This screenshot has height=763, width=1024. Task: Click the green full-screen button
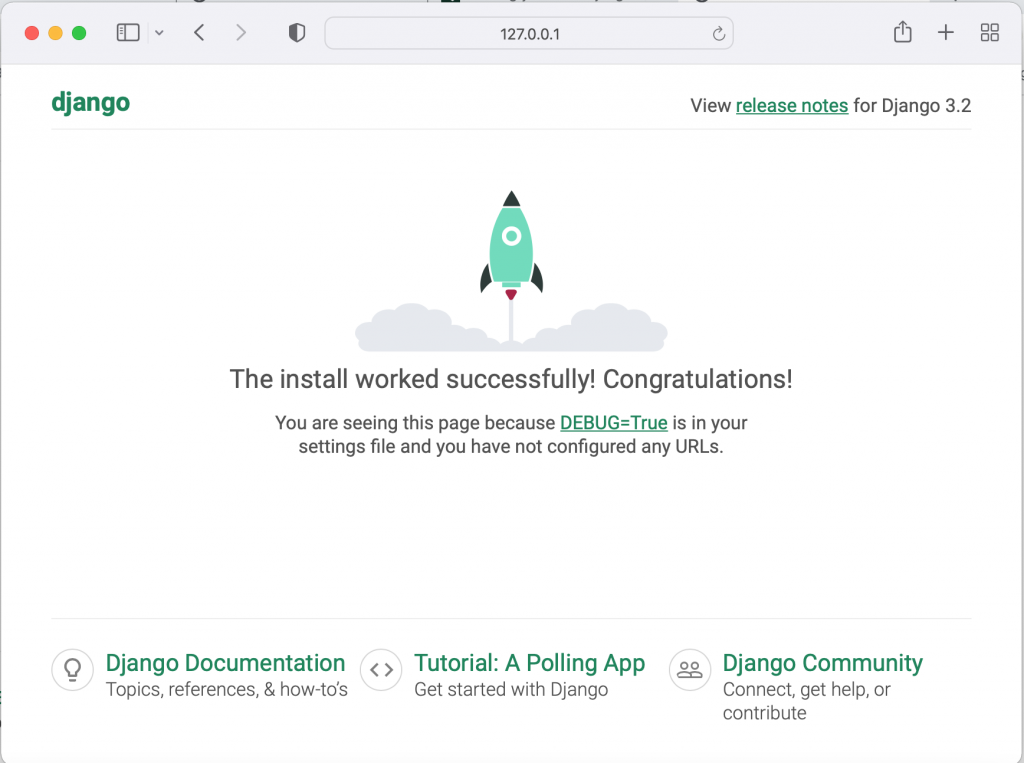point(79,33)
